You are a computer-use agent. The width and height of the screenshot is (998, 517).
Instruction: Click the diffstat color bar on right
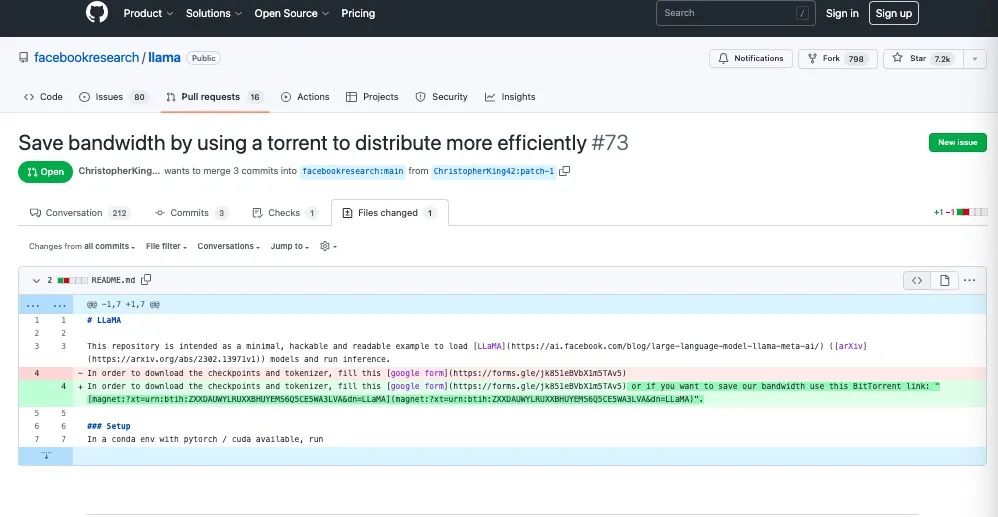coord(971,213)
